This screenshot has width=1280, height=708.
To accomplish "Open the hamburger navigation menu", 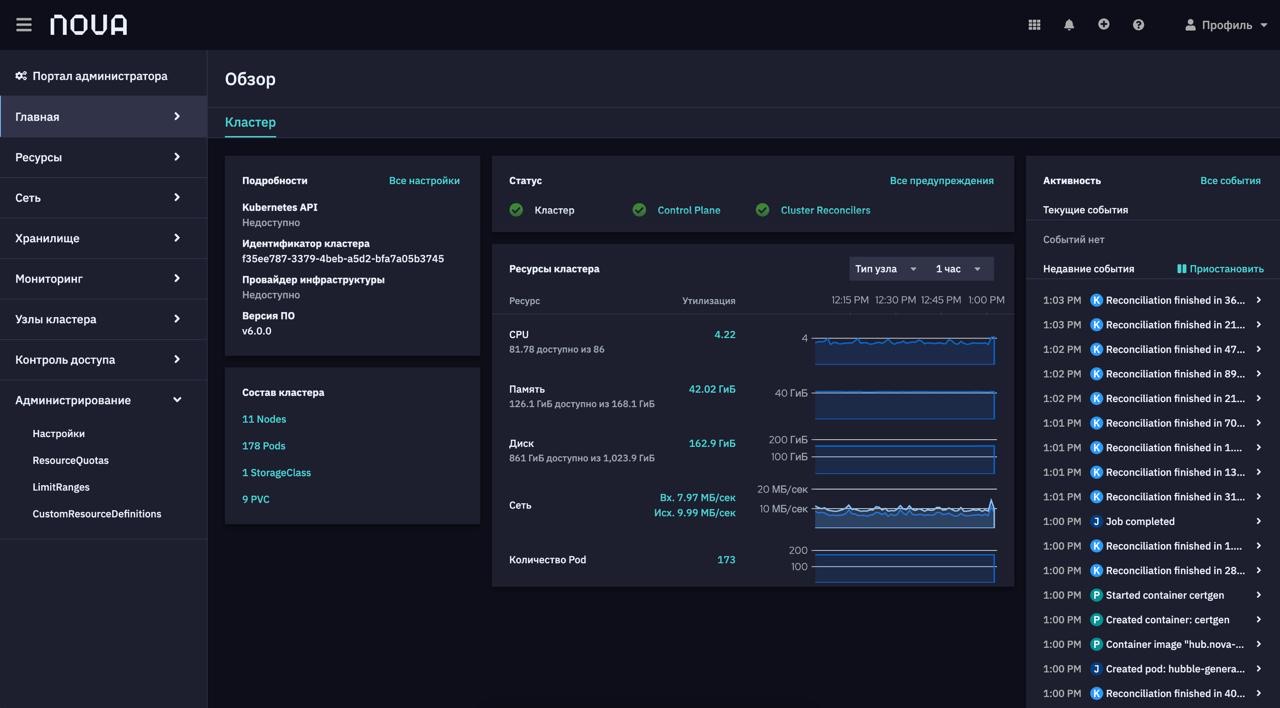I will (x=24, y=25).
